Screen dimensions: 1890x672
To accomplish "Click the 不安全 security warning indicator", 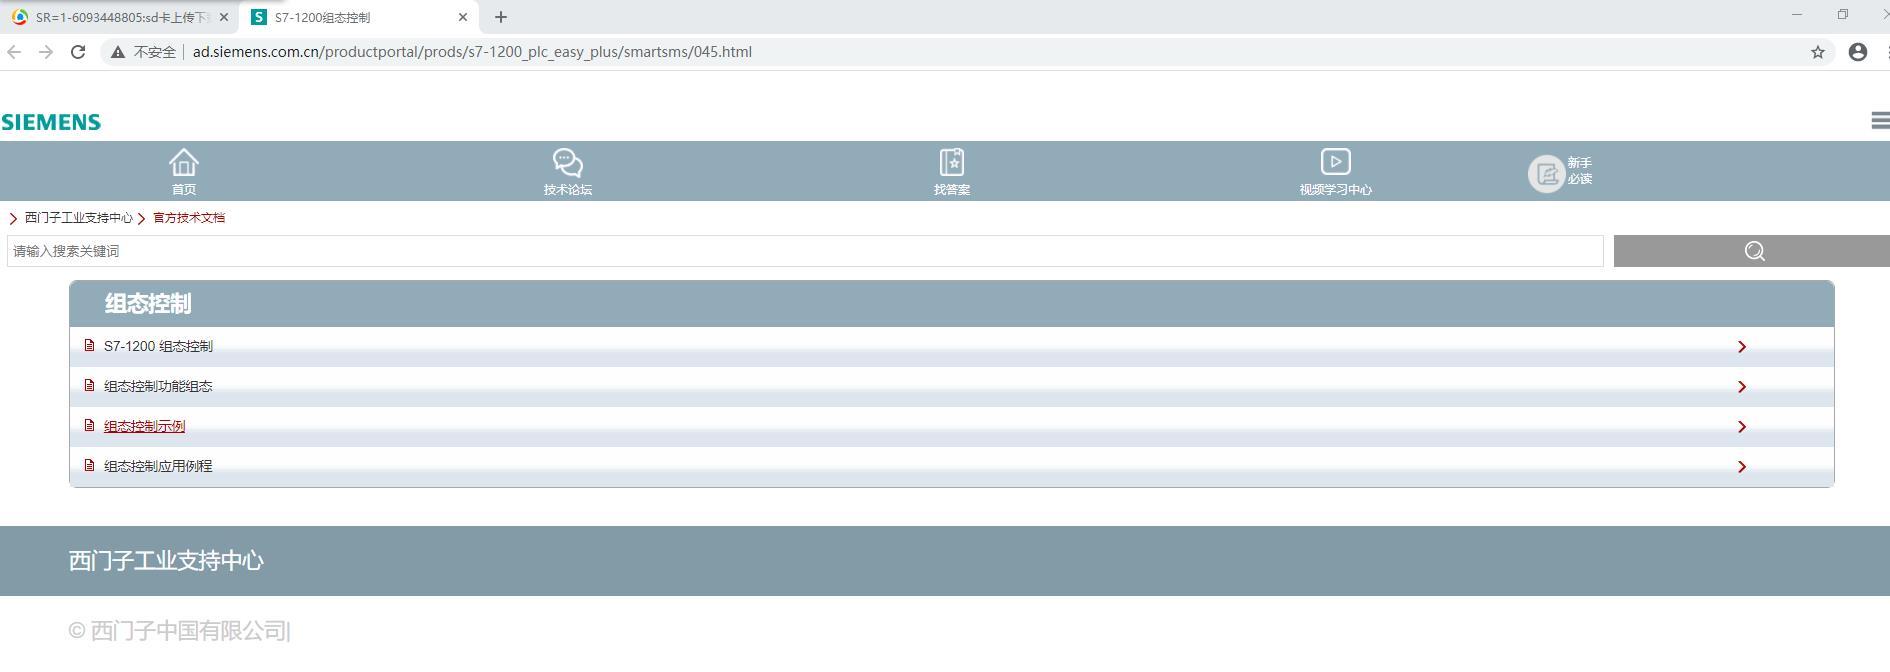I will pos(143,52).
